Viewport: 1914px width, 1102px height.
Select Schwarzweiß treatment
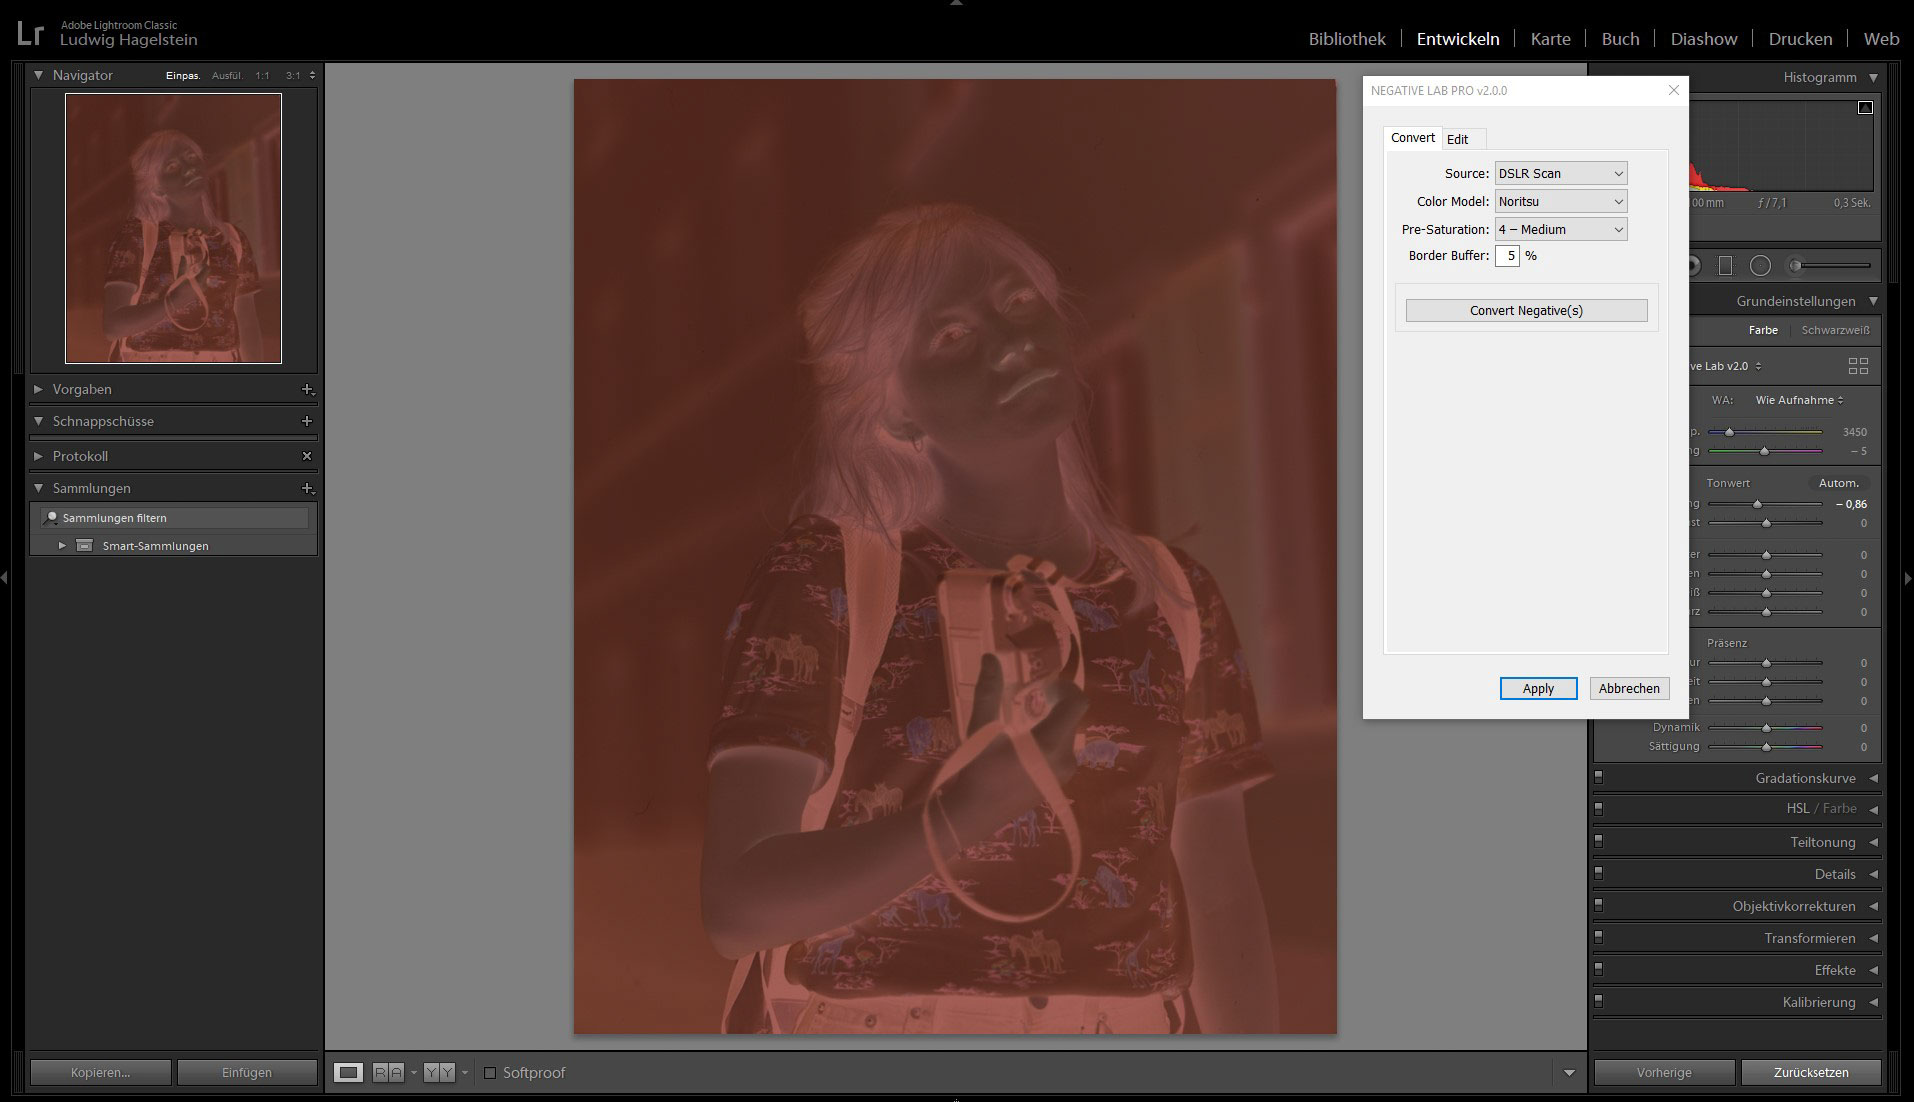click(1835, 330)
